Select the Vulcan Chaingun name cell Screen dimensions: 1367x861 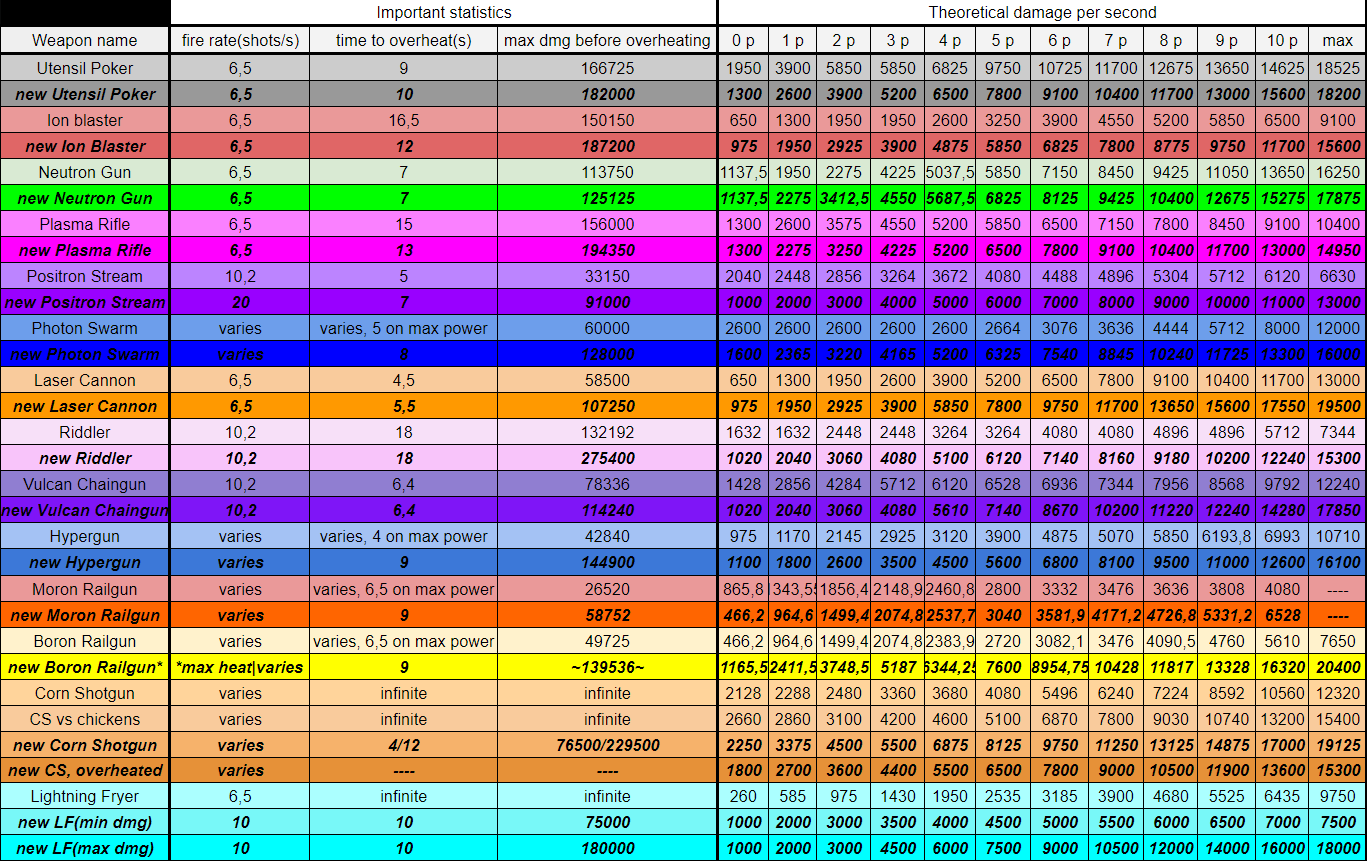tap(85, 484)
